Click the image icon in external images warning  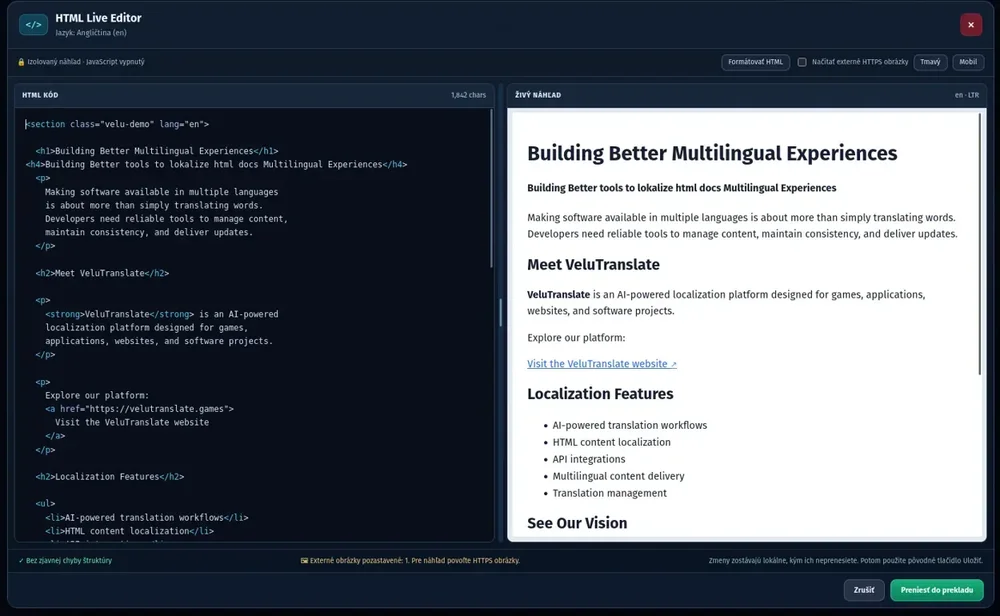(x=304, y=561)
